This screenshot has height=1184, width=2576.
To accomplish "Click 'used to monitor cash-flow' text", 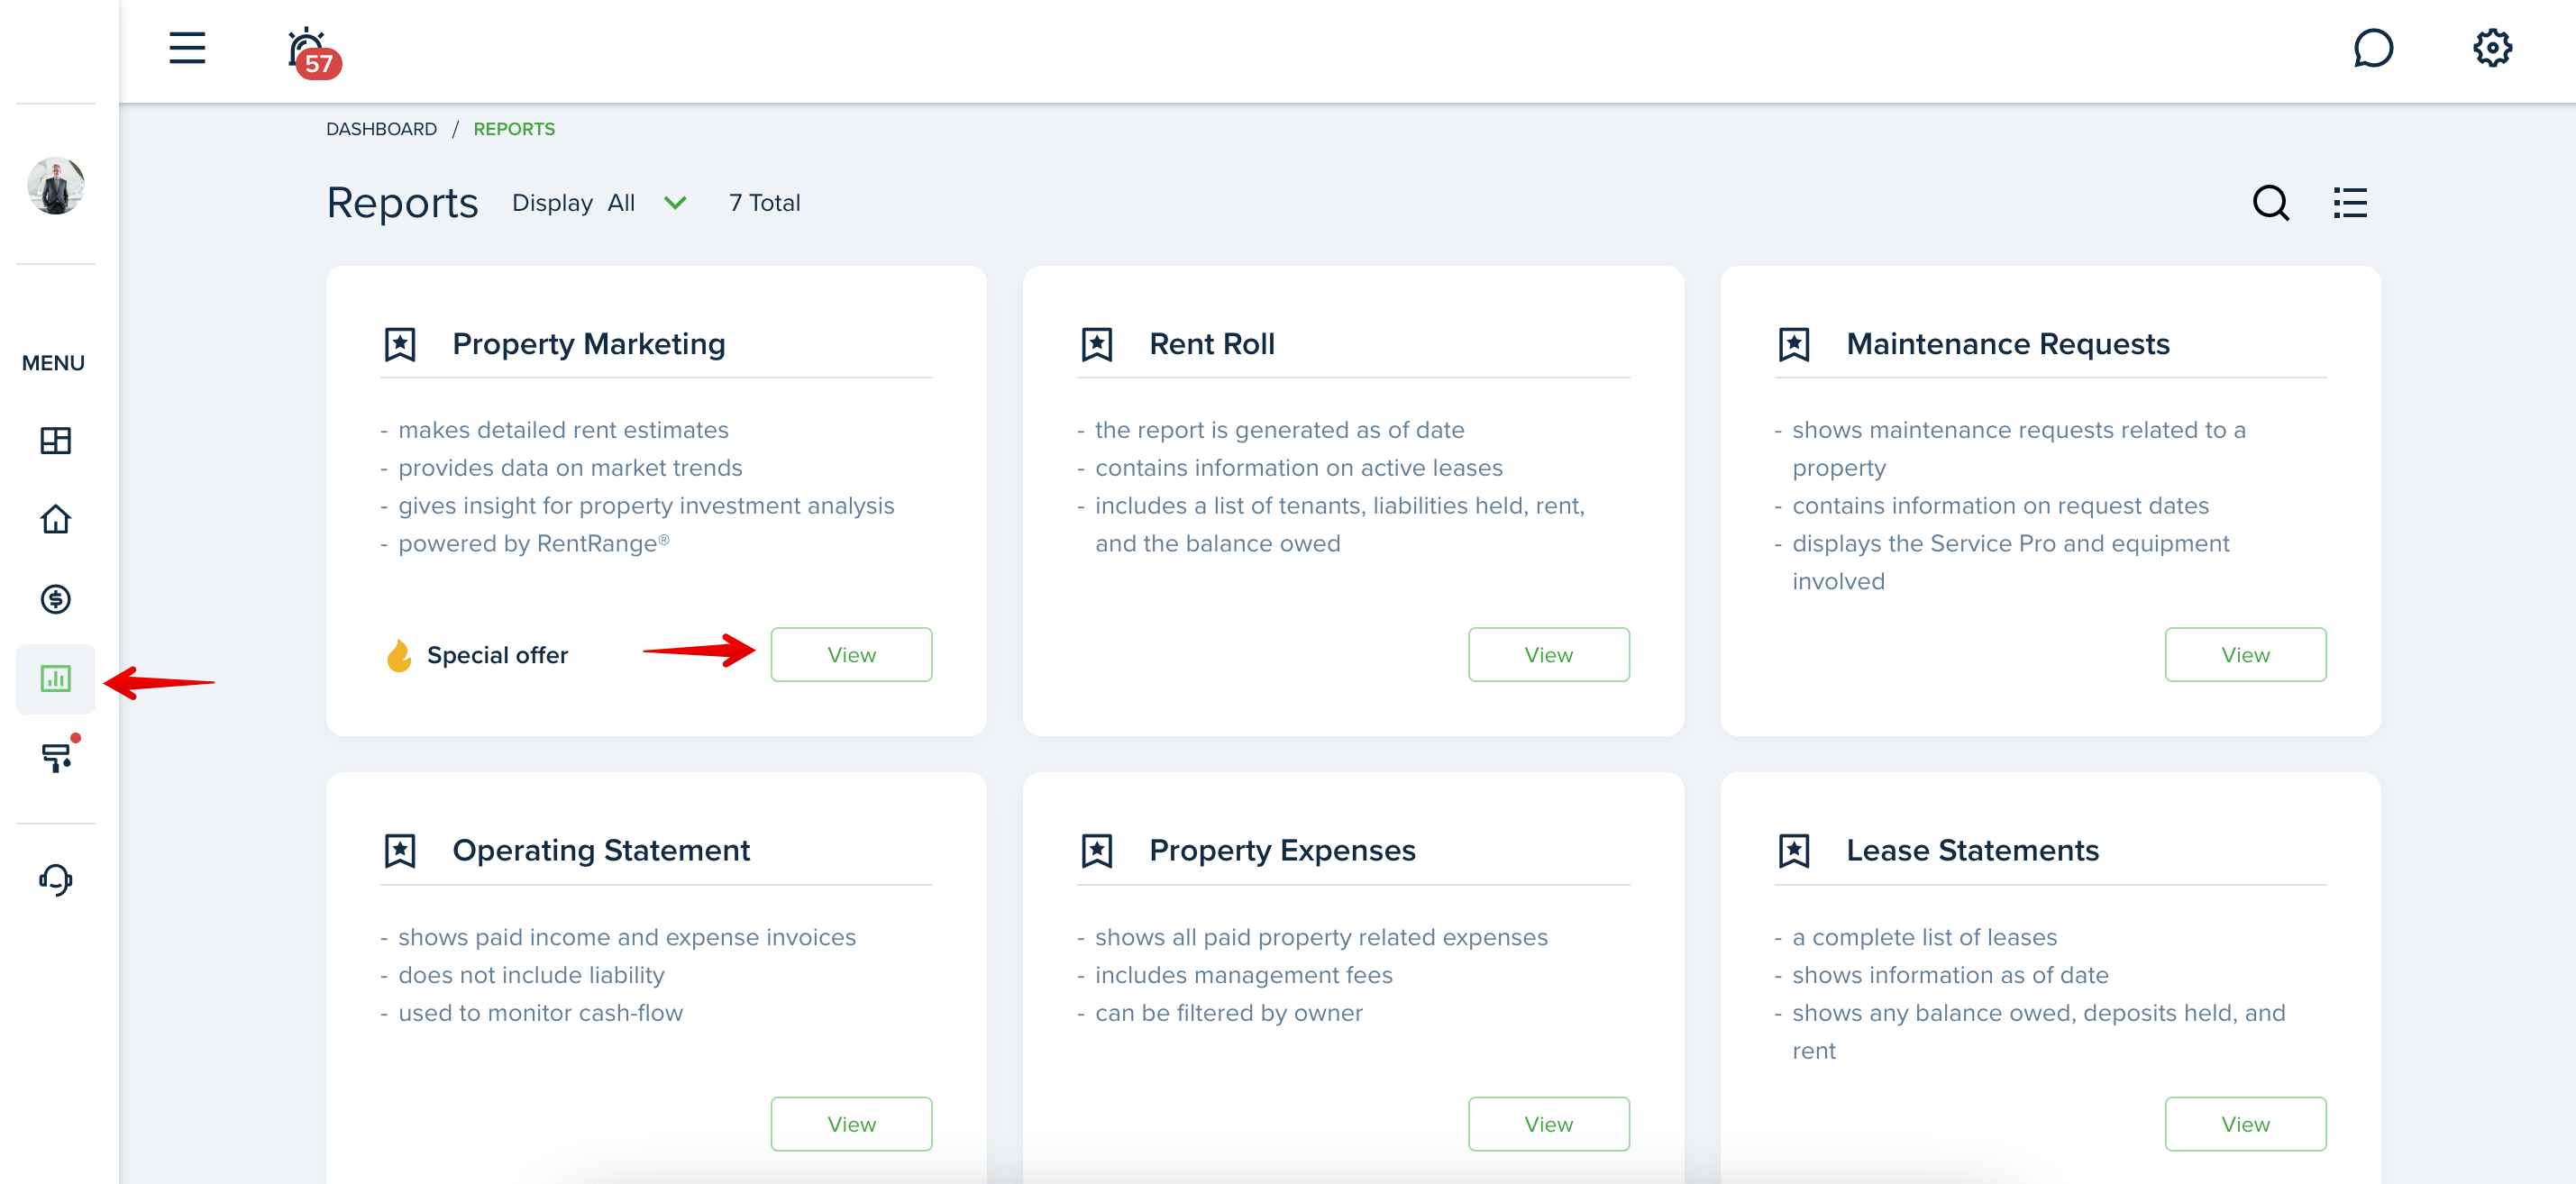I will [540, 1014].
